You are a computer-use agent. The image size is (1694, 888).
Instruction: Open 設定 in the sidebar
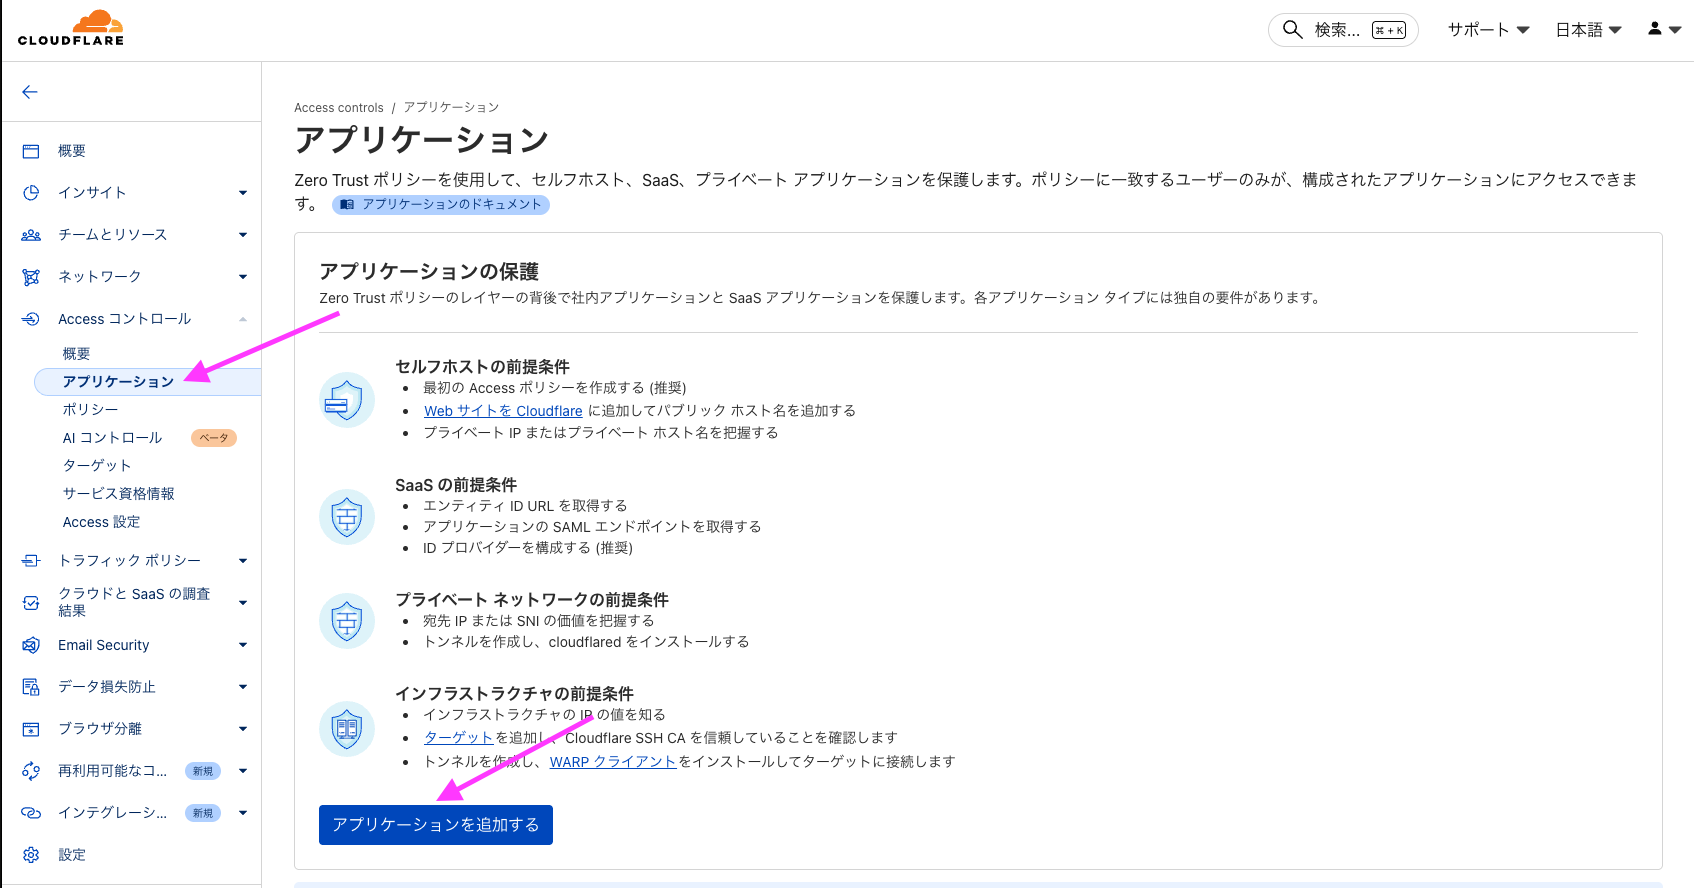tap(72, 855)
